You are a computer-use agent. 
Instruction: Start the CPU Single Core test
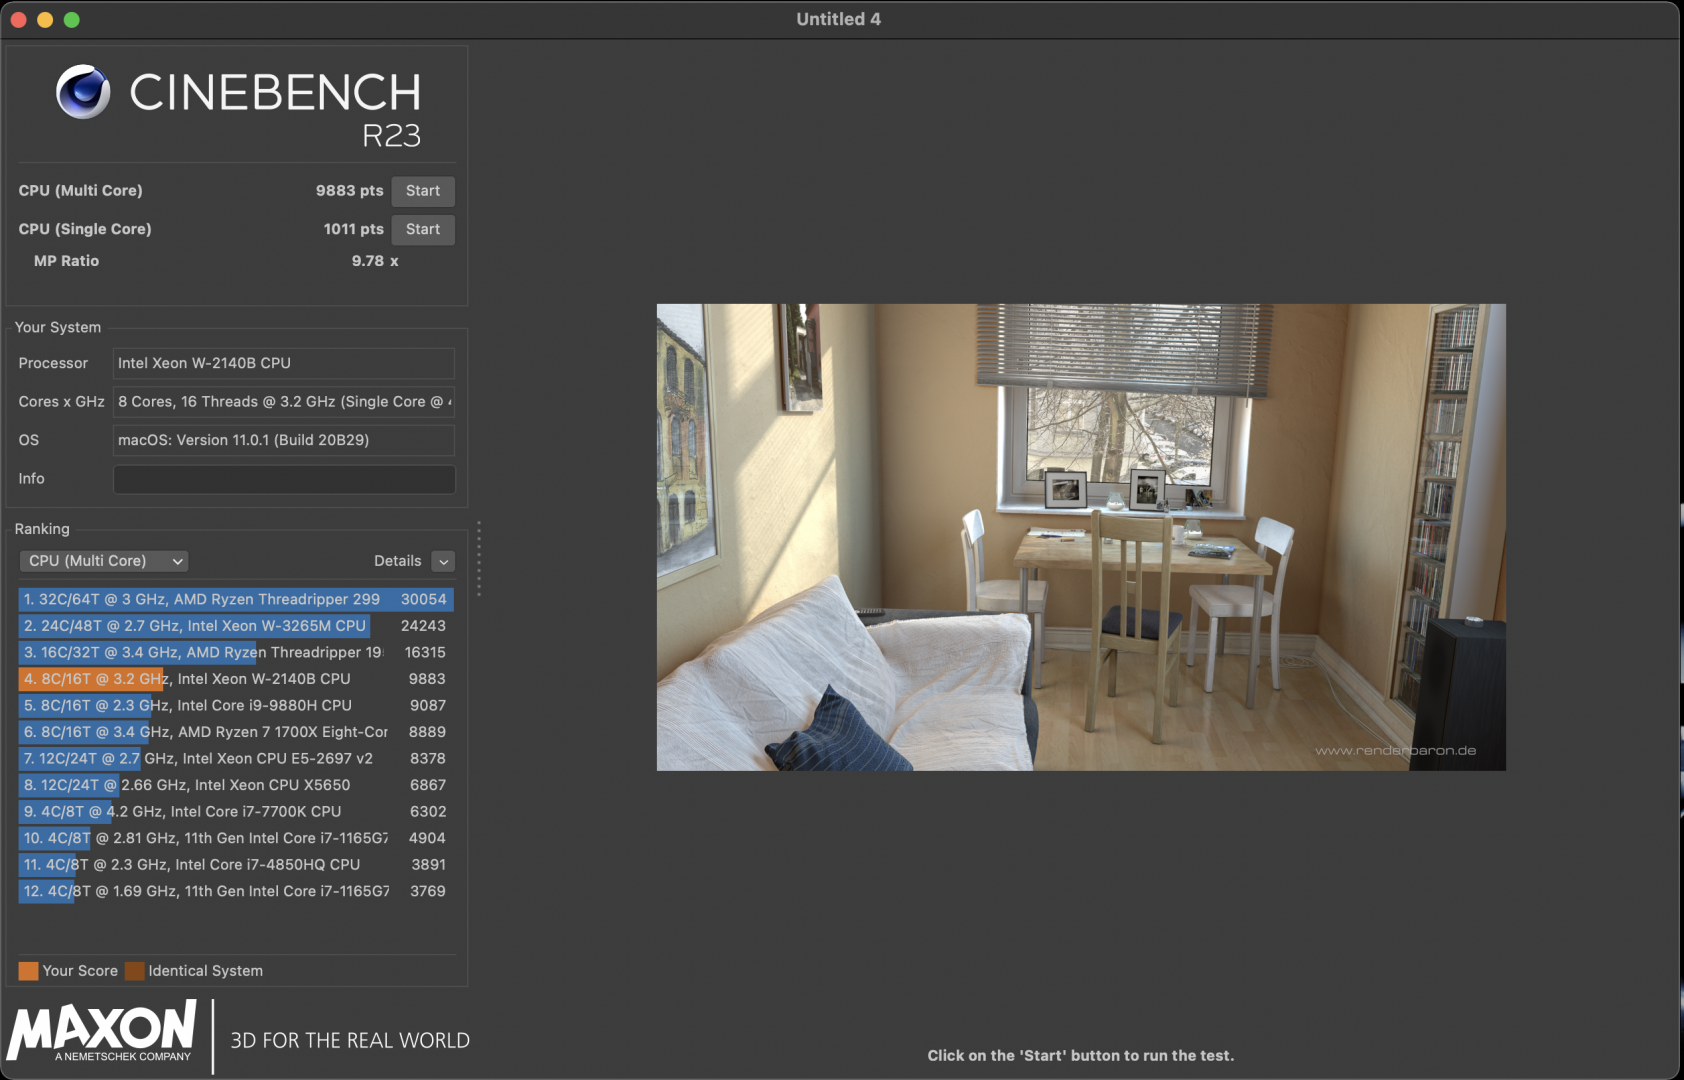coord(423,229)
